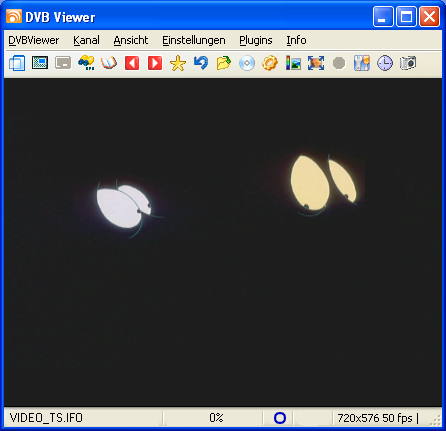
Task: Click the red previous channel arrow
Action: point(132,63)
